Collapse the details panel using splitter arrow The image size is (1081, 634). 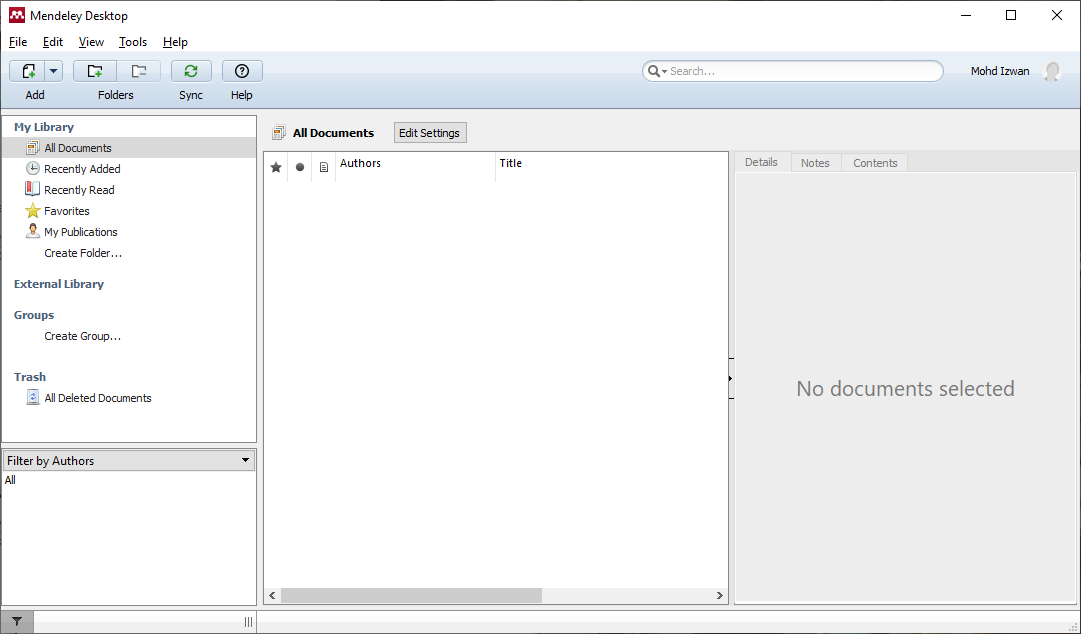(730, 378)
